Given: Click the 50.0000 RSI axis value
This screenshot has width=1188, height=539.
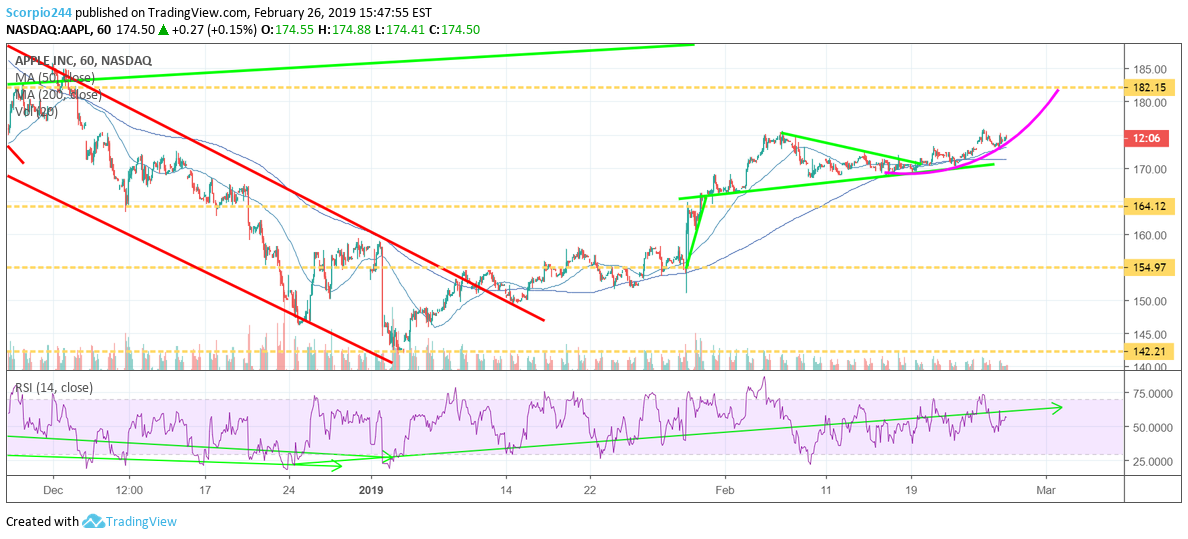Looking at the screenshot, I should [1155, 428].
